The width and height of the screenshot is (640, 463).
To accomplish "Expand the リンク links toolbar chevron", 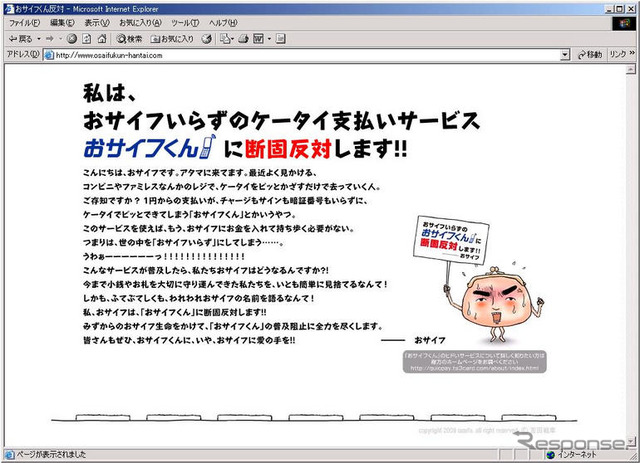I will point(632,53).
